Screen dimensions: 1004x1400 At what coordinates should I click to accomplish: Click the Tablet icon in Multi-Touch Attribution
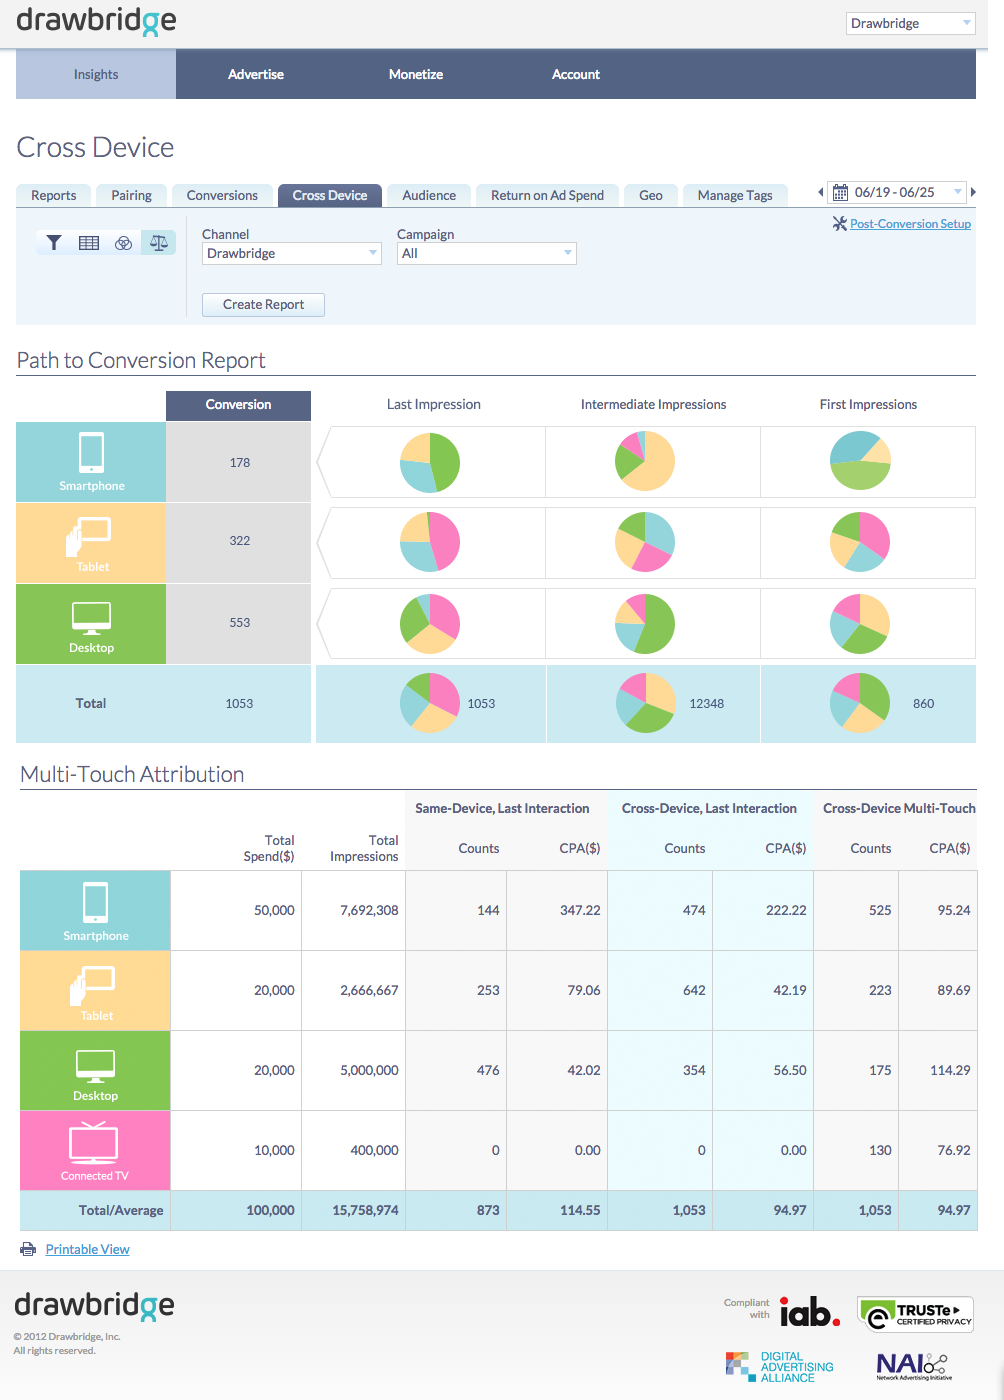click(93, 985)
